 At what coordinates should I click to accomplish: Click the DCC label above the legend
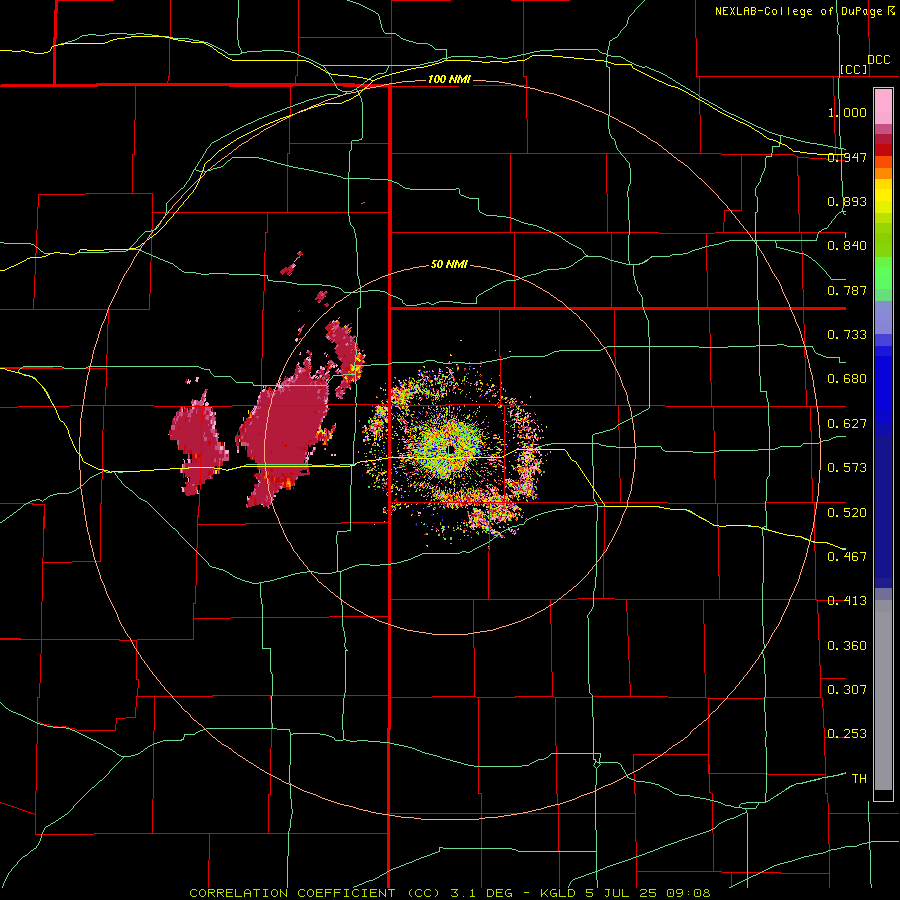click(x=879, y=60)
